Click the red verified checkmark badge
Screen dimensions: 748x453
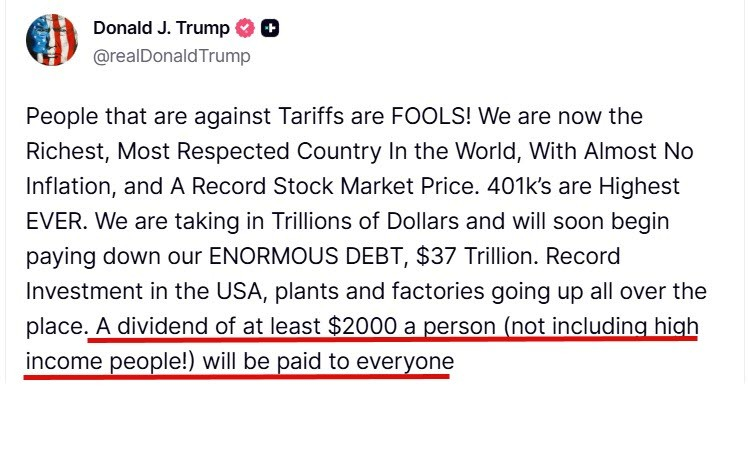245,28
